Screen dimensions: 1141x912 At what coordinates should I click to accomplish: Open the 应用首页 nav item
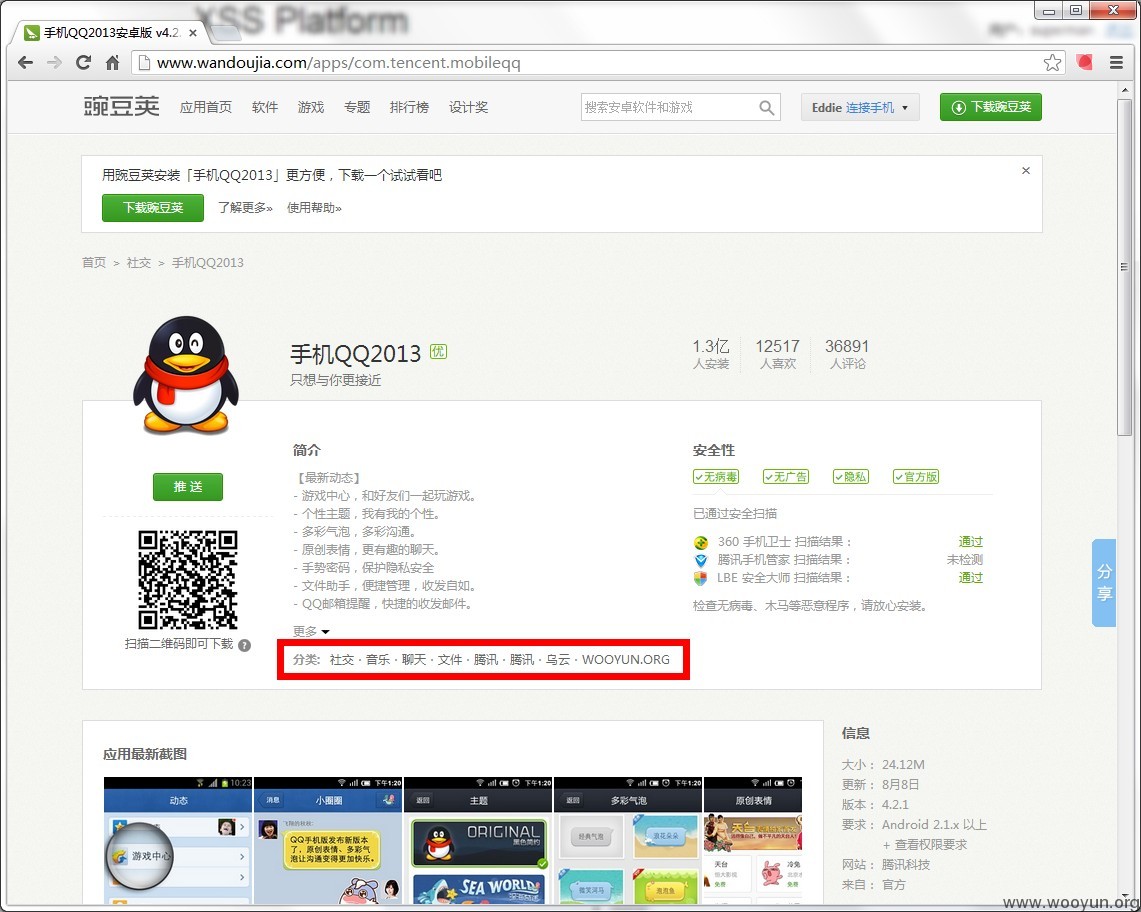pos(206,107)
